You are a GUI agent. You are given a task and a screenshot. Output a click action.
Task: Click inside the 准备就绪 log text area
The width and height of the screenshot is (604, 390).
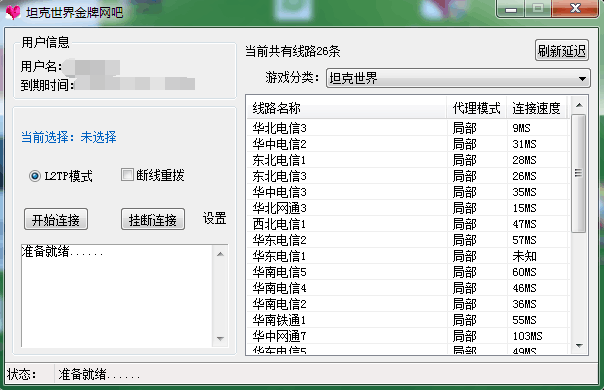pos(117,296)
